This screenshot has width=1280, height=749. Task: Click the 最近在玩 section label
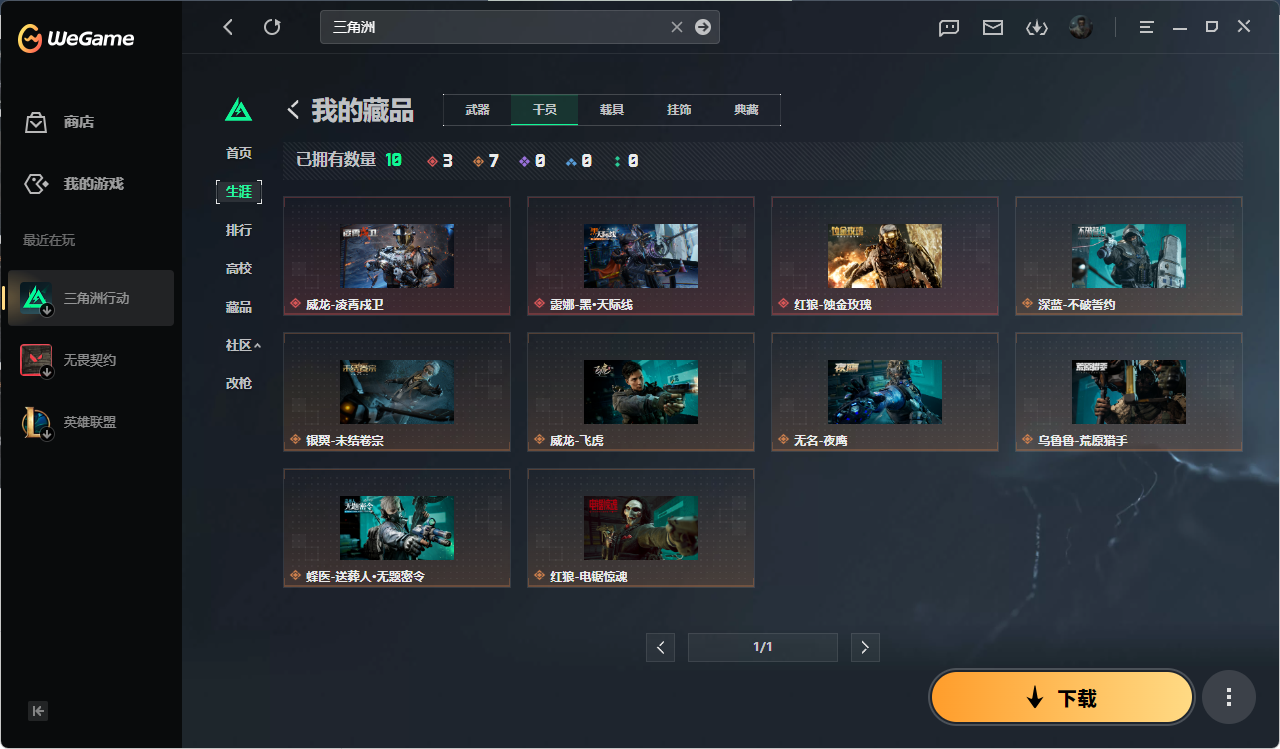[49, 240]
